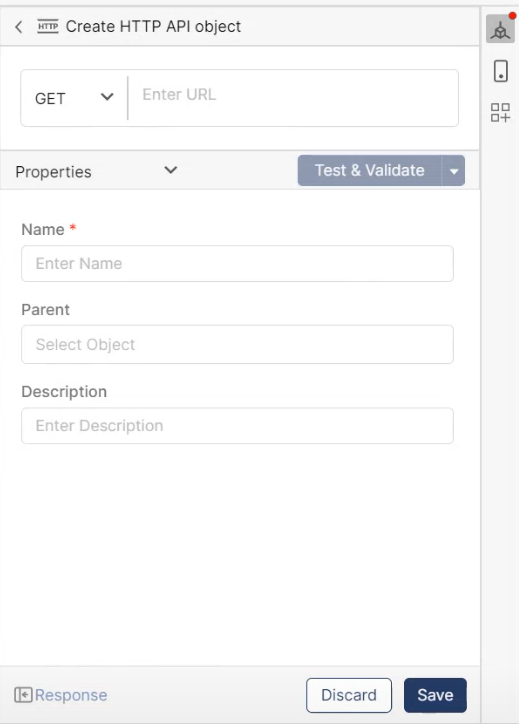Click the chevron next to GET
Image resolution: width=519 pixels, height=724 pixels.
point(107,97)
